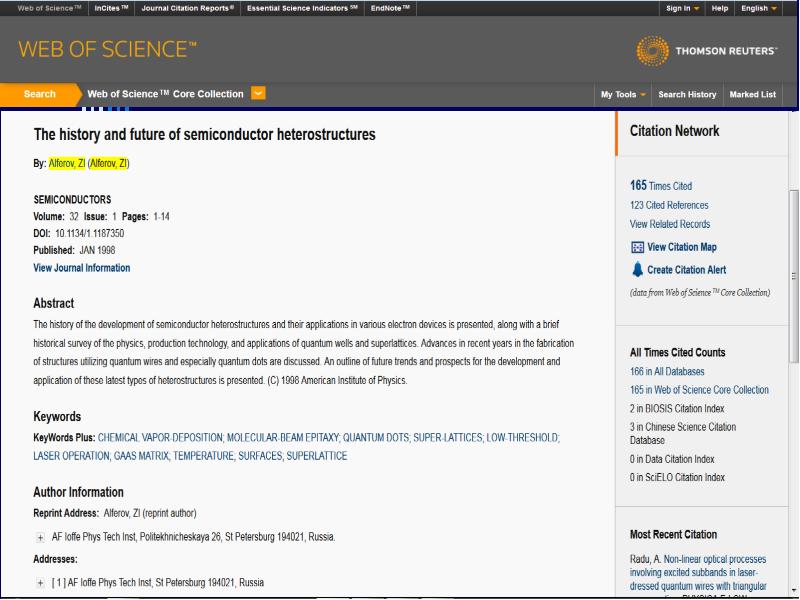Click the Web of Science Core Collection label
The image size is (800, 600).
[165, 94]
